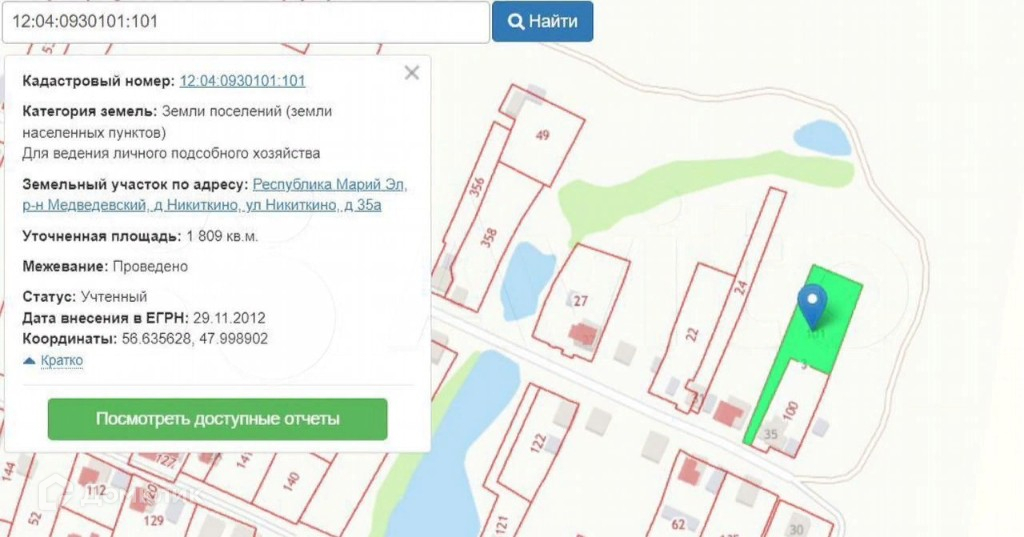Click the date 29.11.2012 text
1024x537 pixels.
[x=229, y=318]
